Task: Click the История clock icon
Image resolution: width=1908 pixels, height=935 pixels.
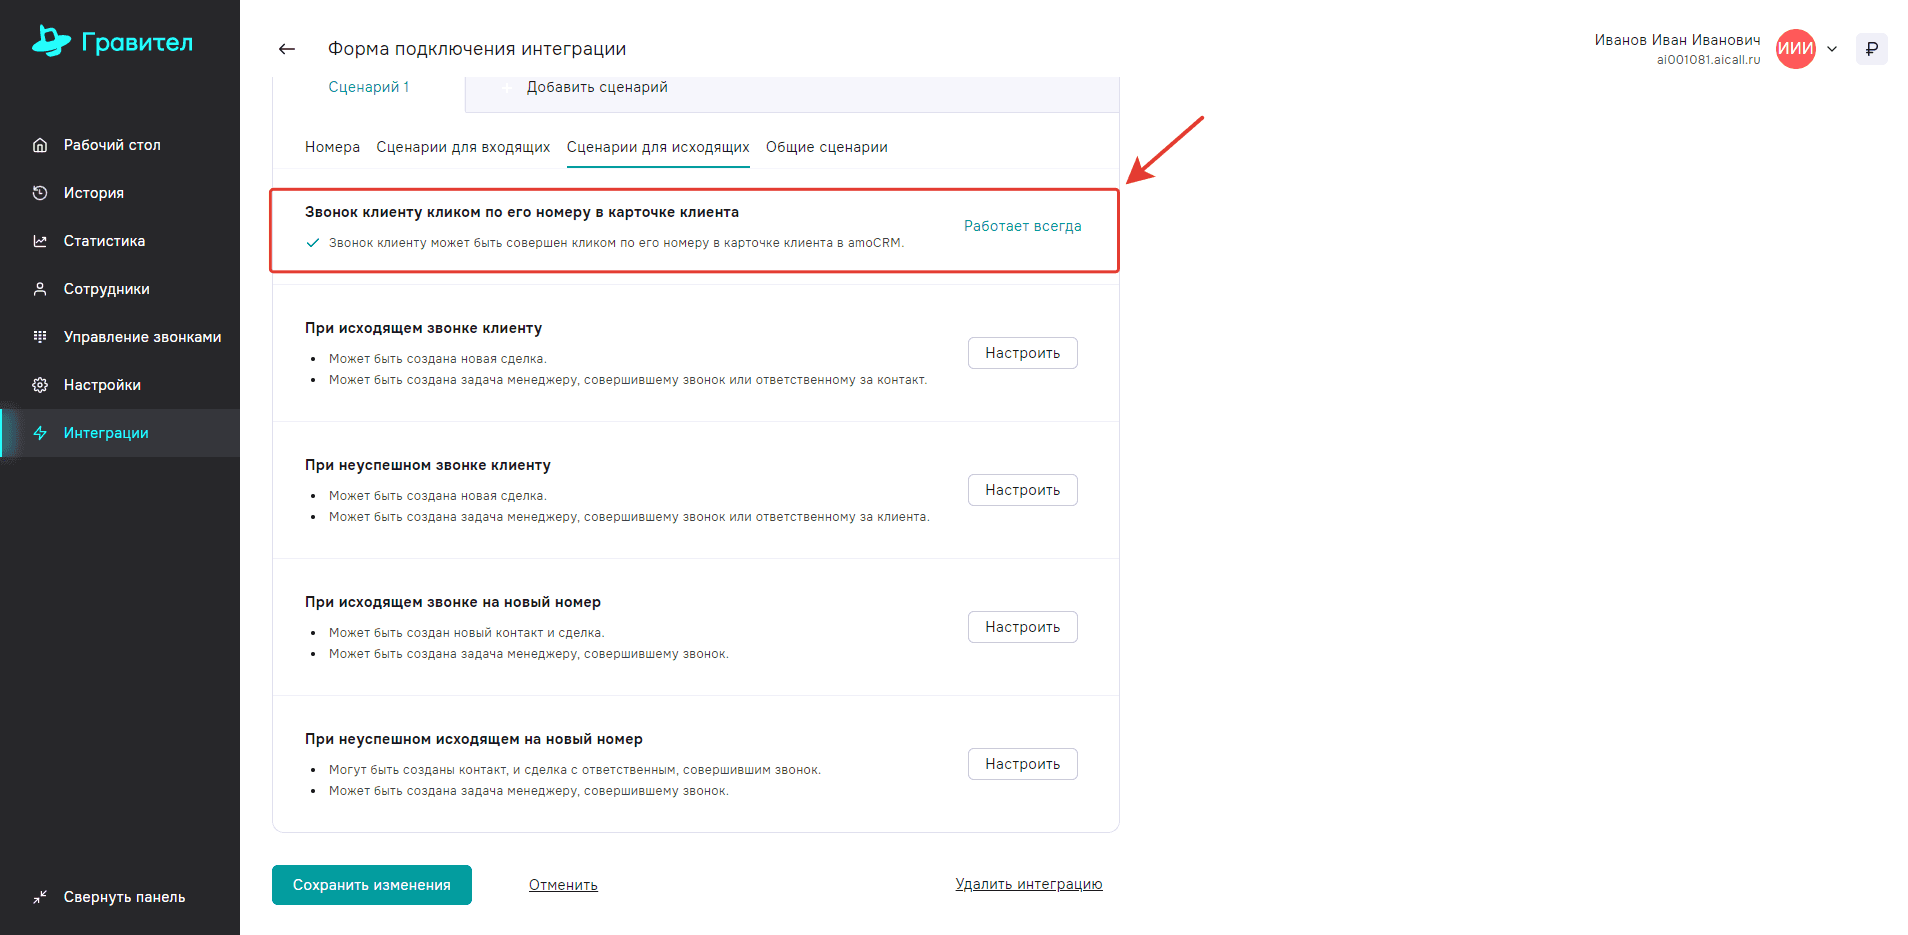Action: pyautogui.click(x=40, y=193)
